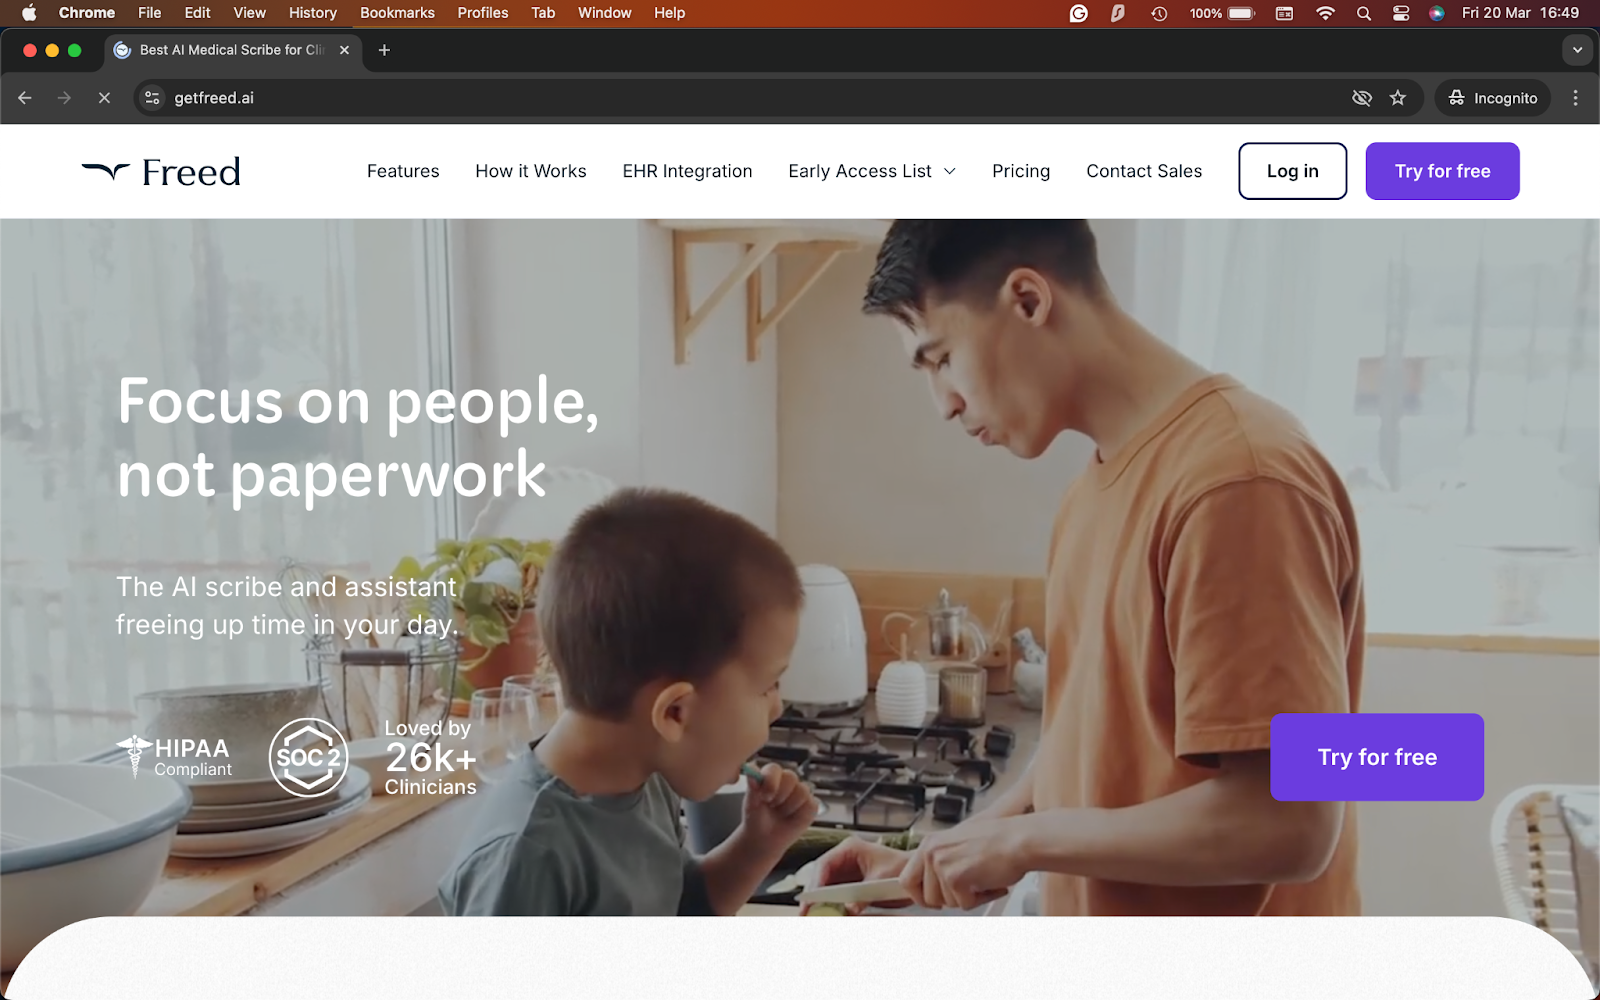
Task: Expand the Early Access List dropdown
Action: 872,171
